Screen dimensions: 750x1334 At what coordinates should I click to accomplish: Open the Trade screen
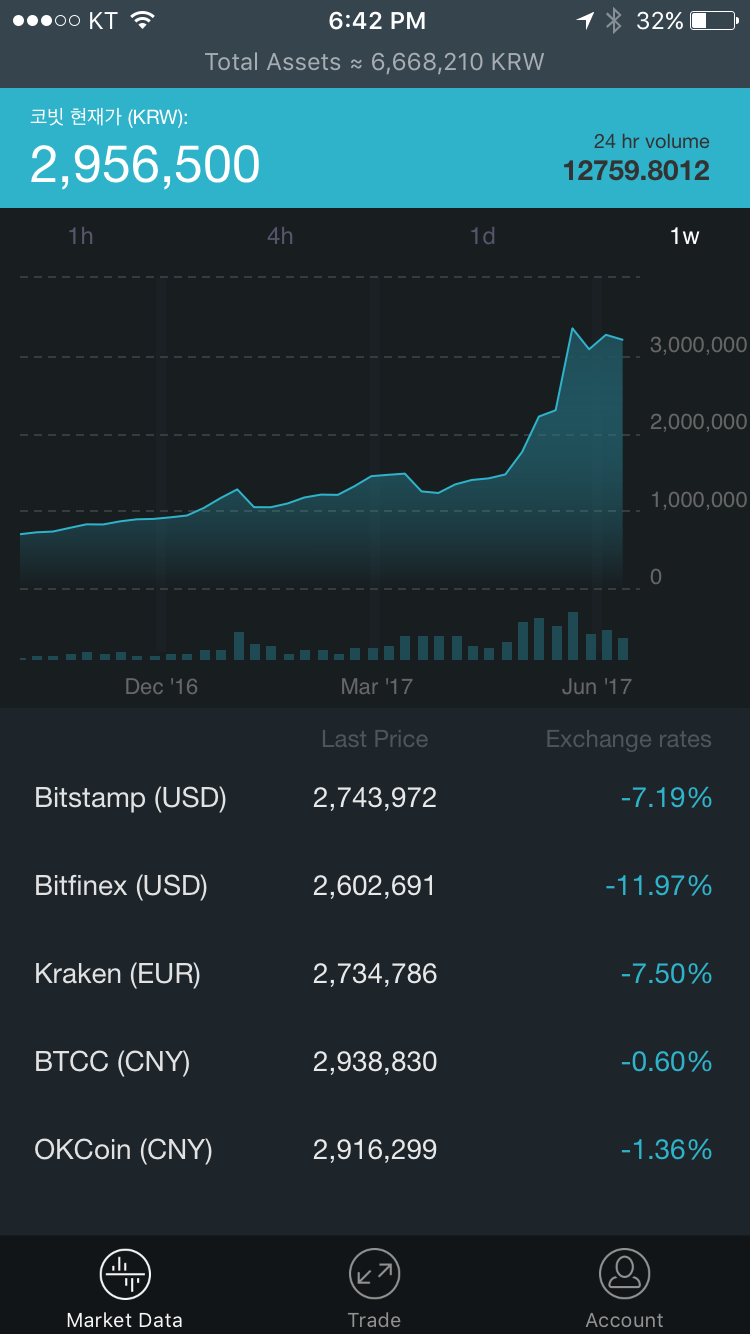coord(374,1287)
